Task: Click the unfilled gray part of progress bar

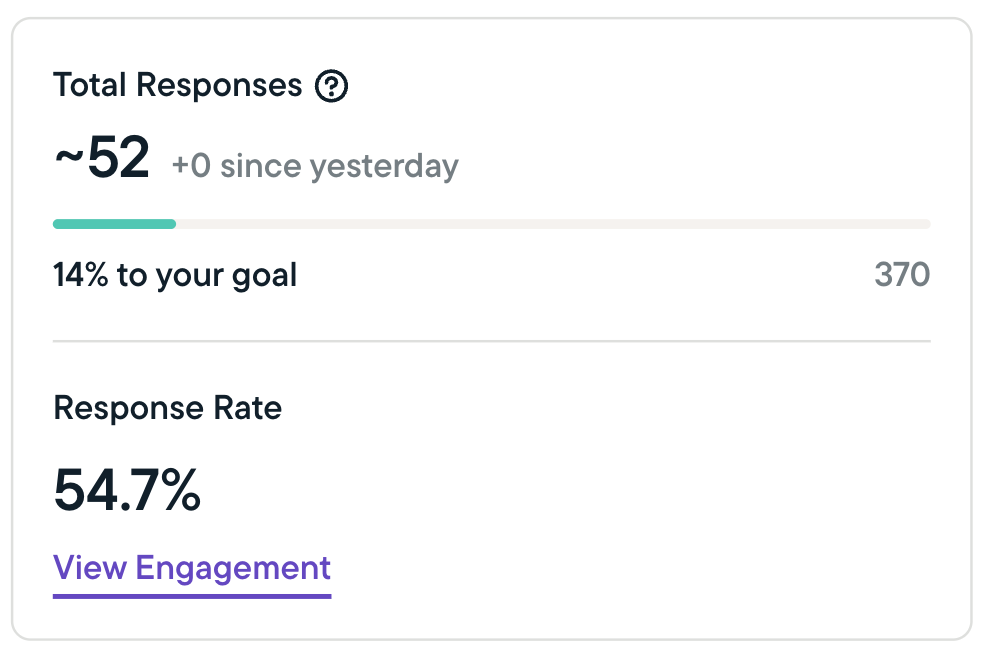Action: pos(552,224)
